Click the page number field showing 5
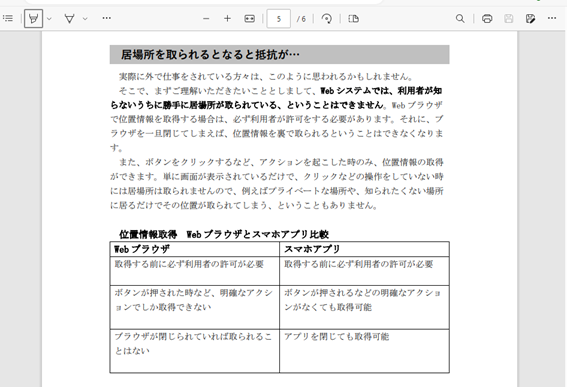 (278, 19)
